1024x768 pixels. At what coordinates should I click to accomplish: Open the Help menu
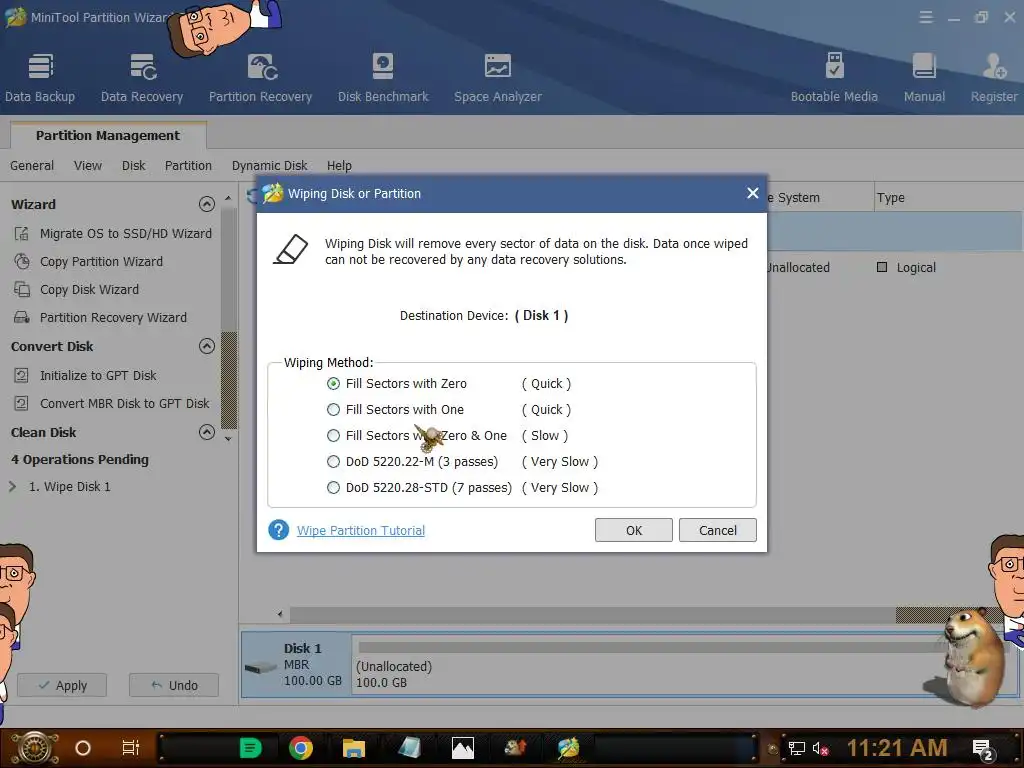click(x=339, y=165)
